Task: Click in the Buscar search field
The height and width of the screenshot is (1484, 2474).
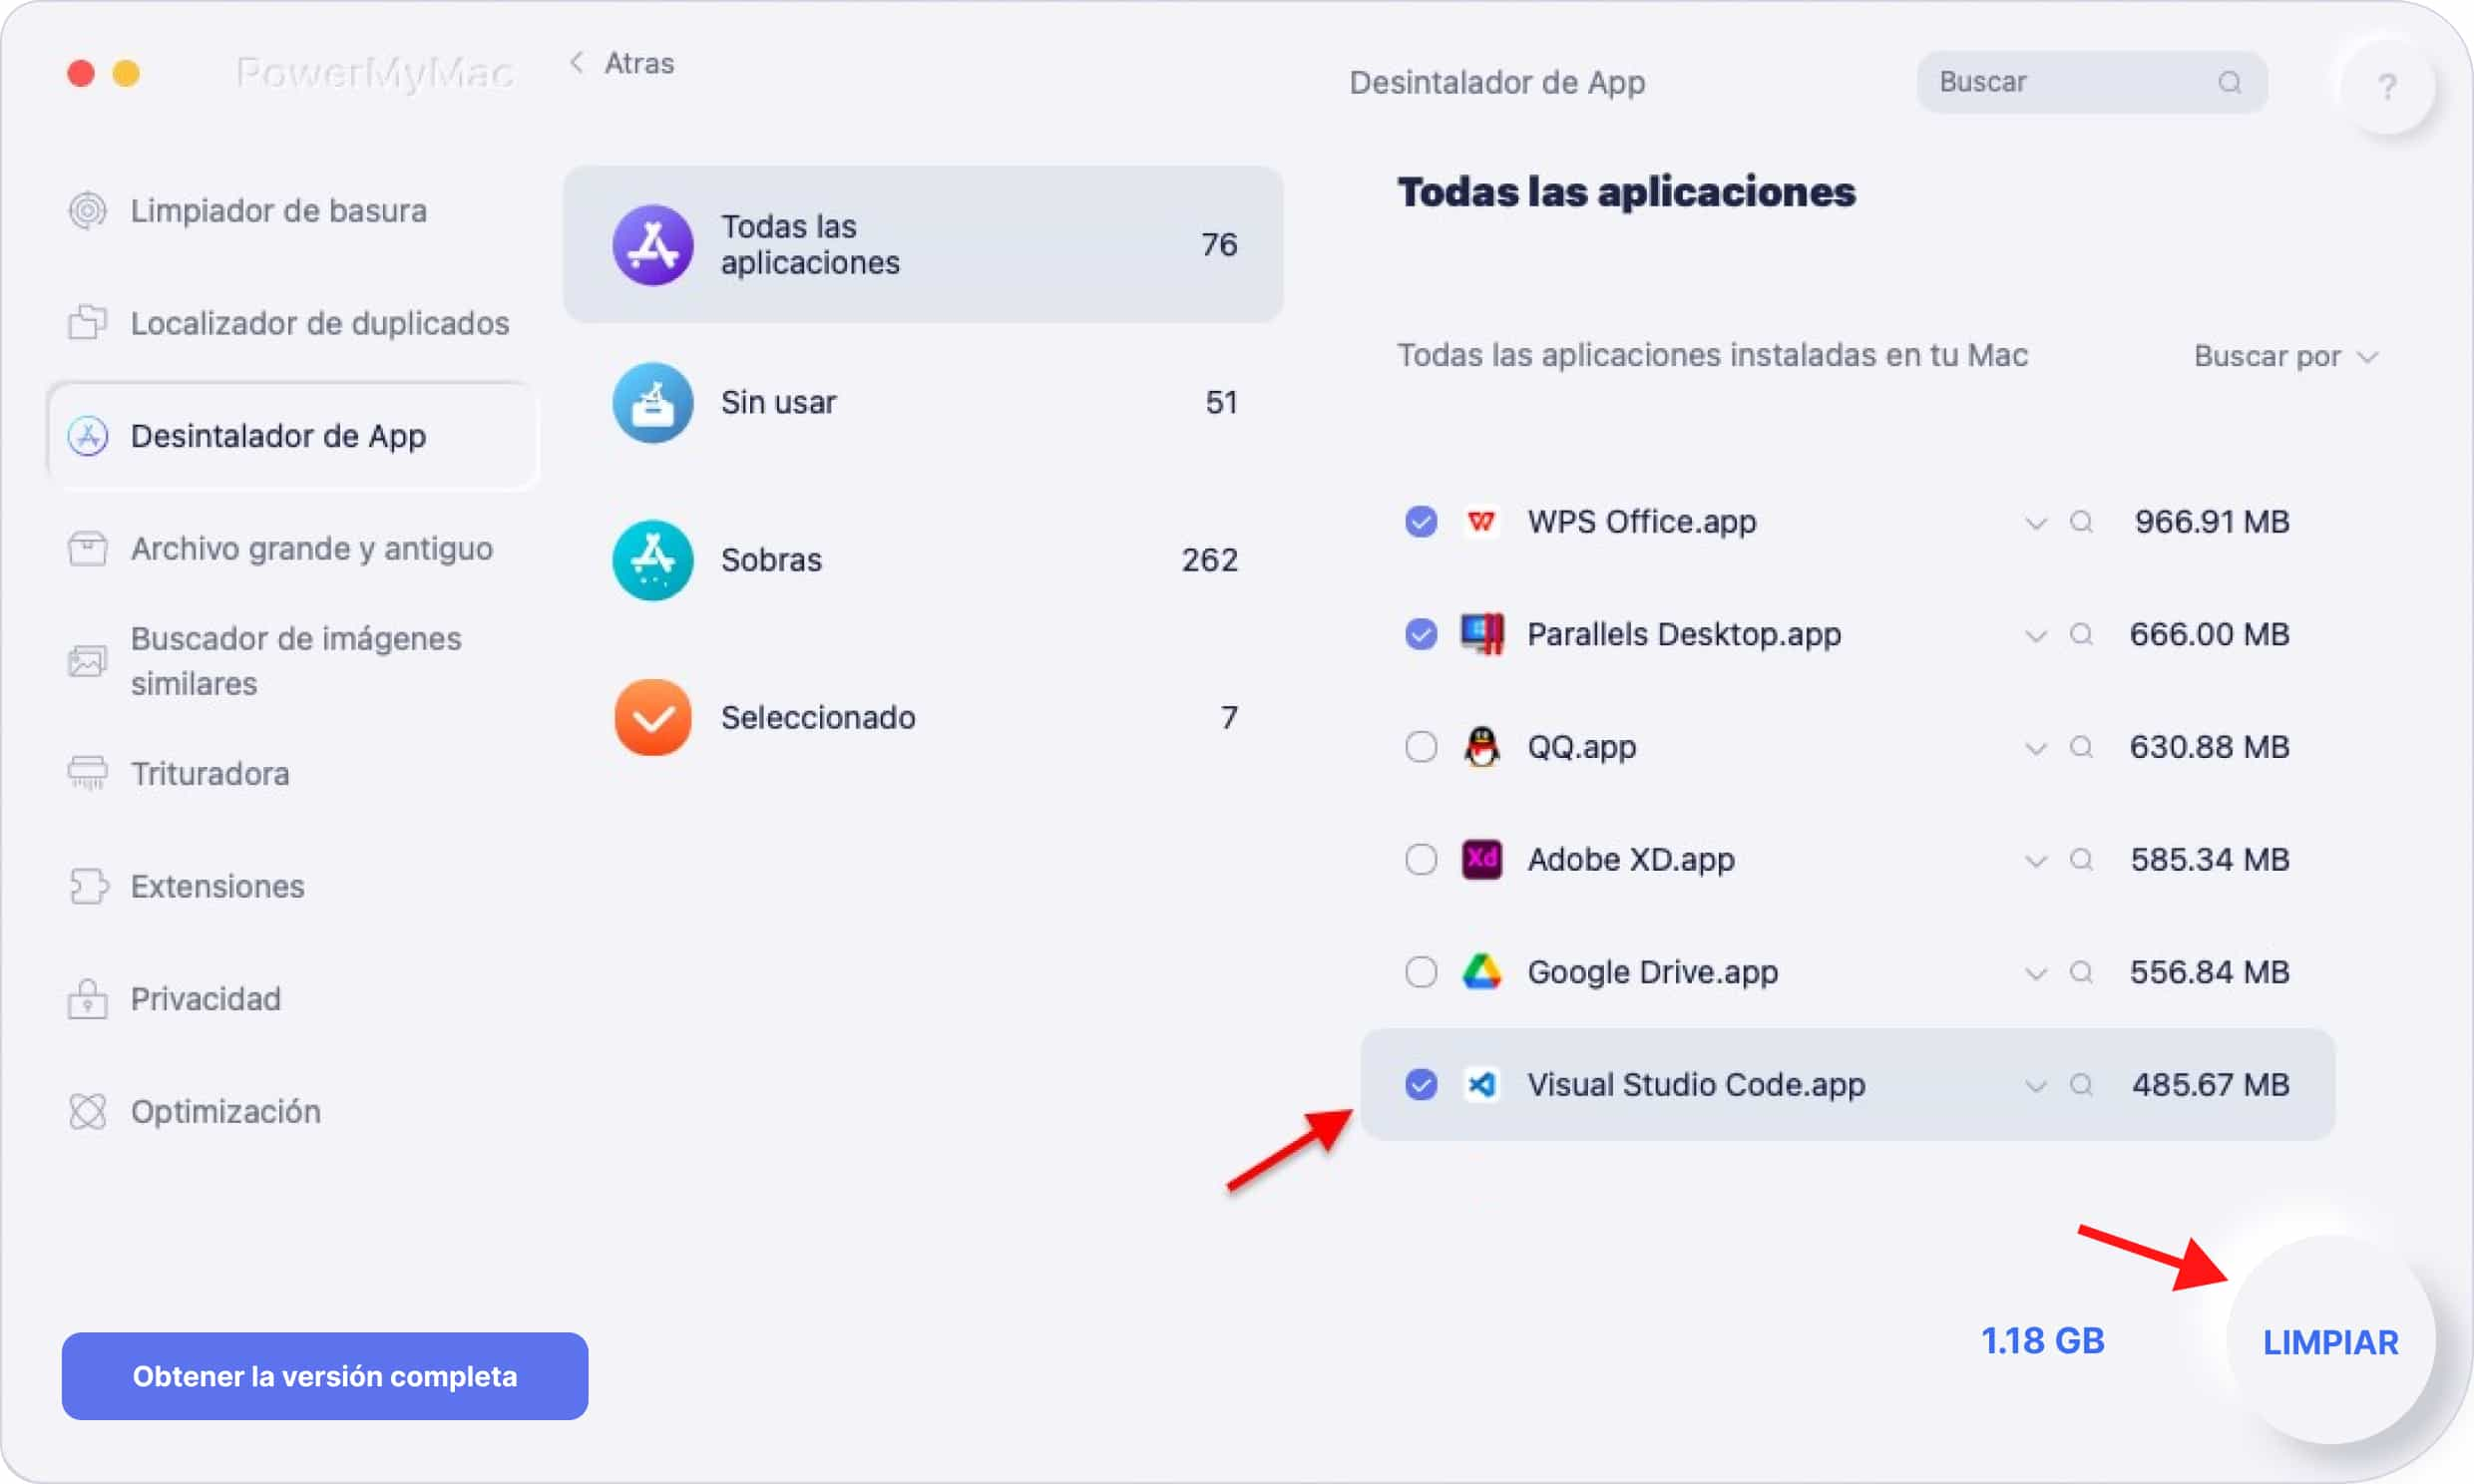Action: [2091, 82]
